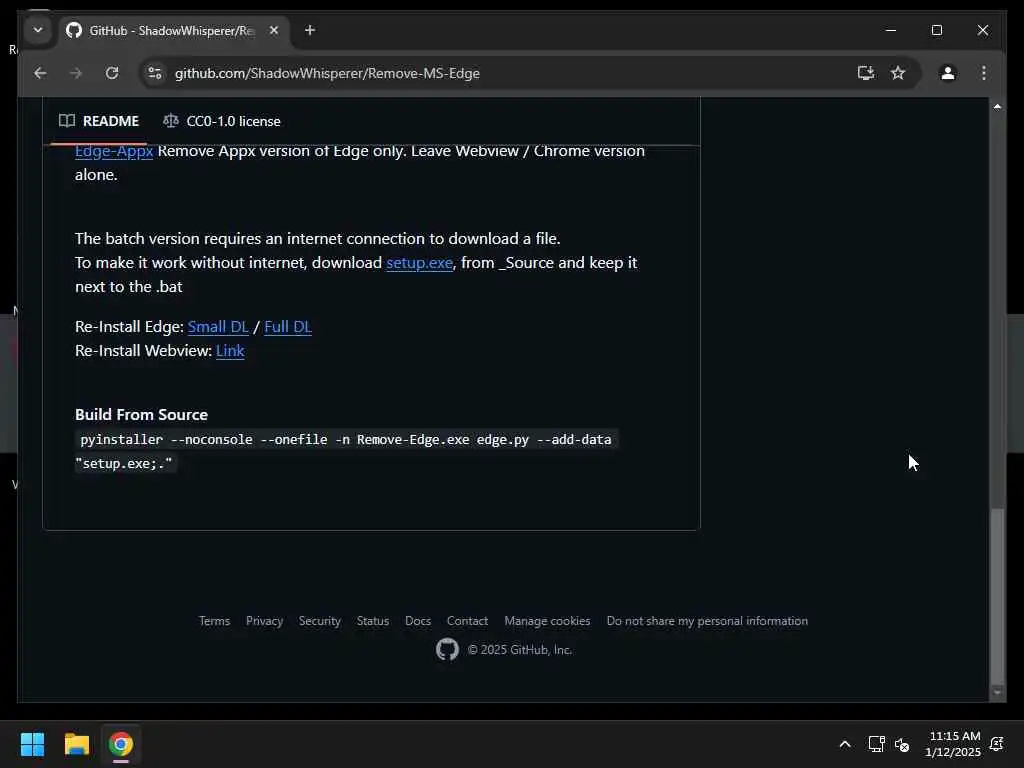
Task: Switch to the CC0-1.0 license tab
Action: coord(222,121)
